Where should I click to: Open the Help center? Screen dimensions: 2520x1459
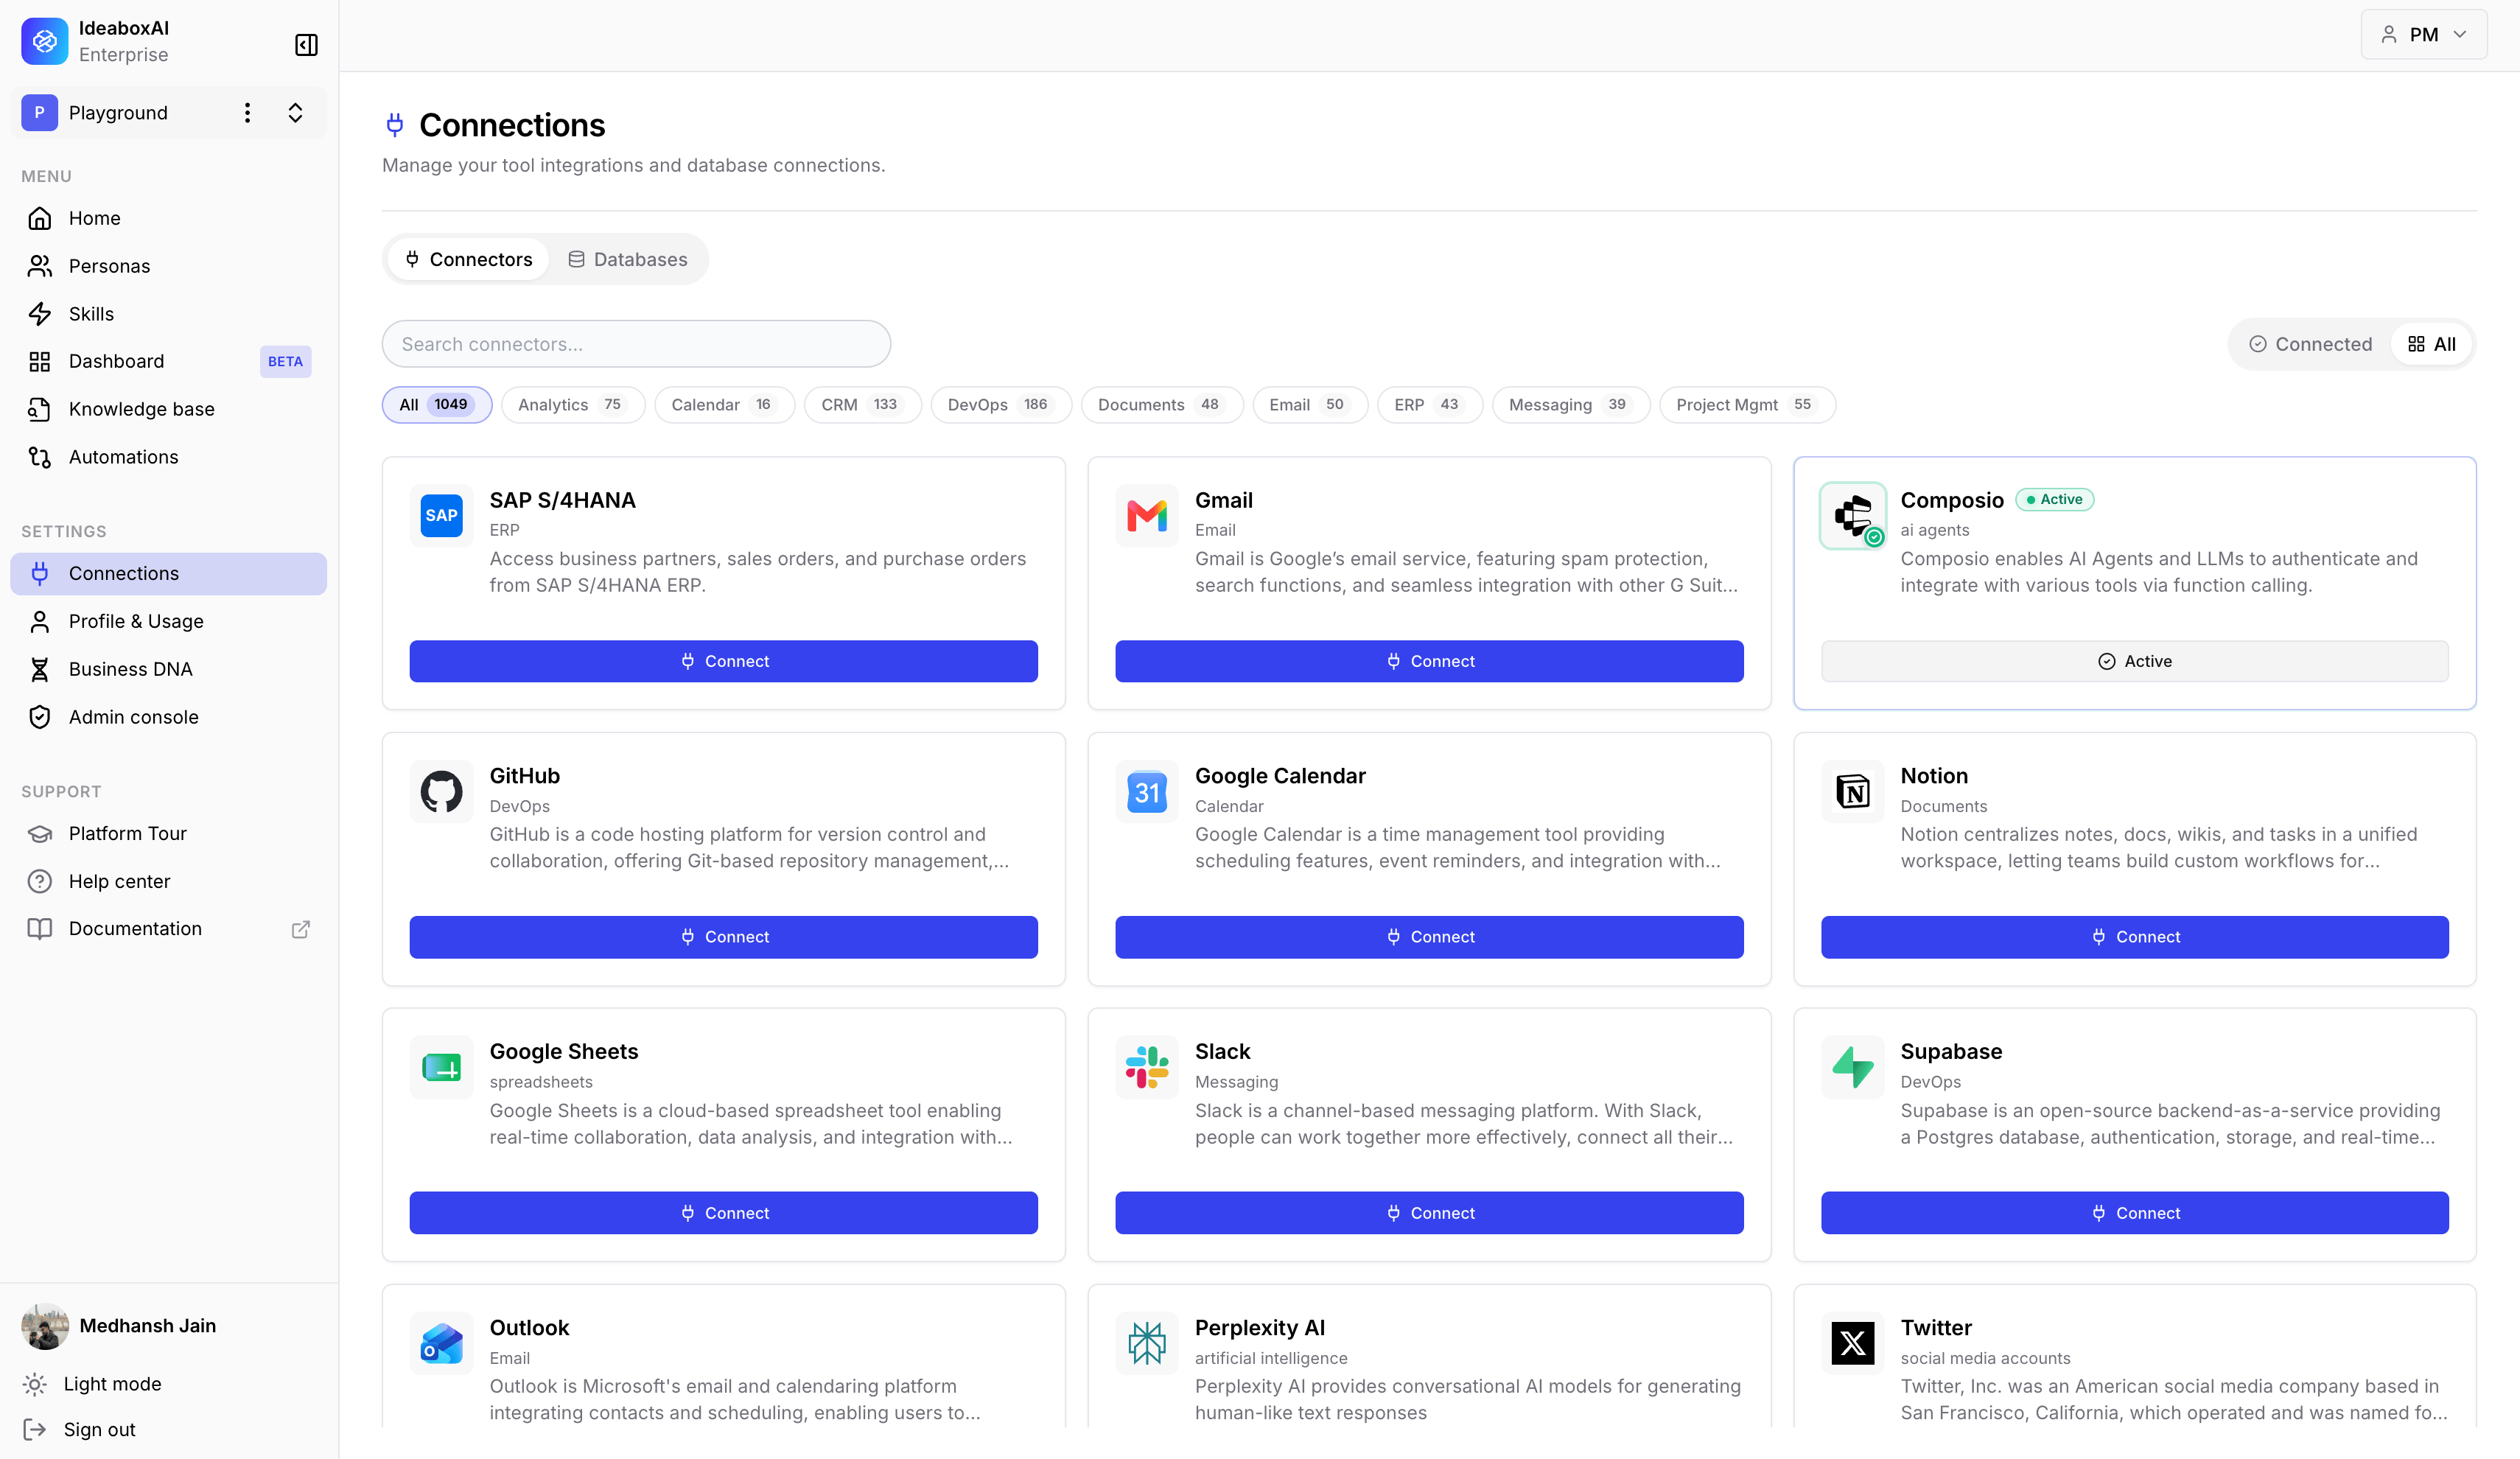[168, 881]
